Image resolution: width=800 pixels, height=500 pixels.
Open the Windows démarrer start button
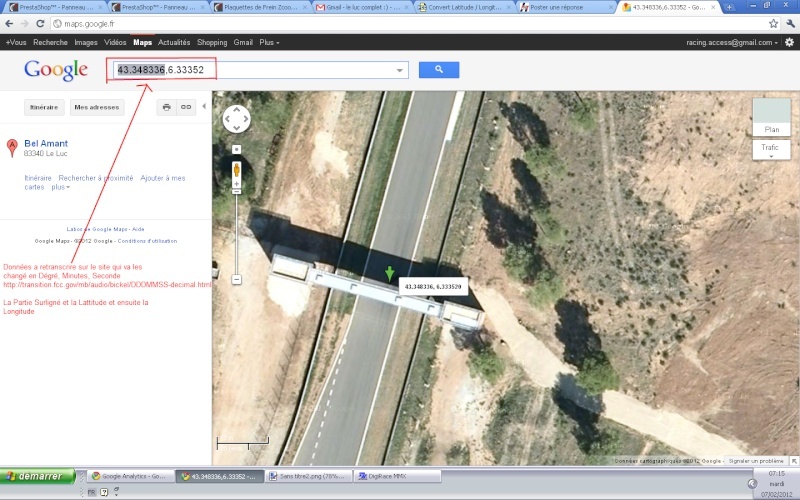[38, 476]
